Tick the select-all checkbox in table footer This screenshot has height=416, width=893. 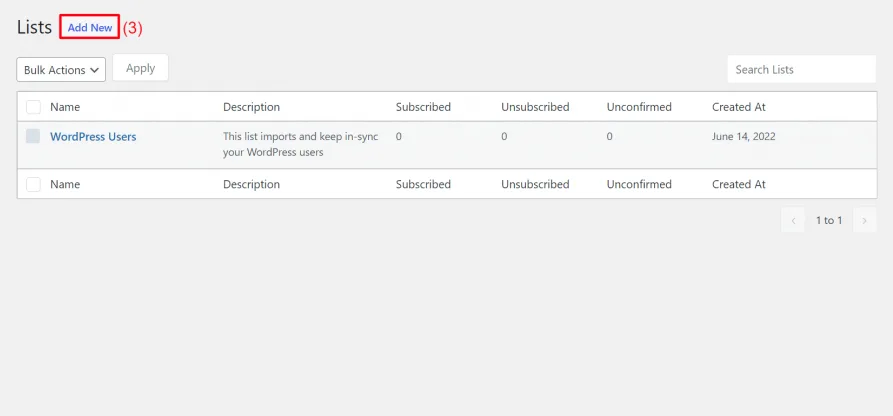click(33, 184)
